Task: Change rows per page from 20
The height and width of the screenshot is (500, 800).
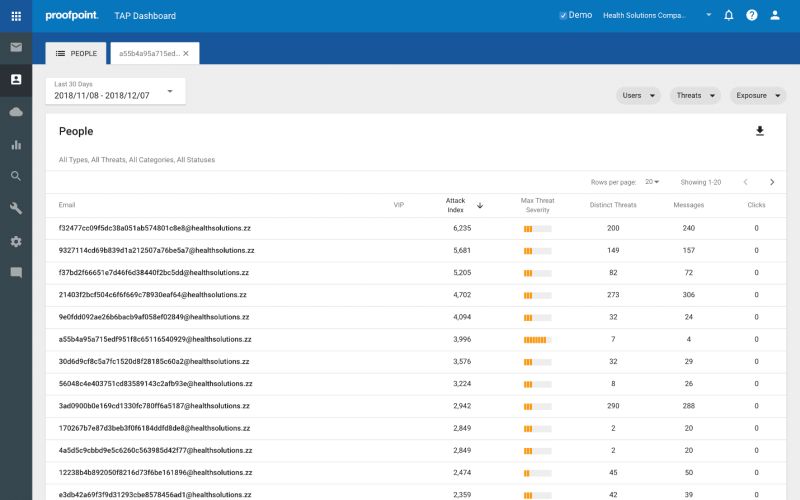Action: click(652, 182)
